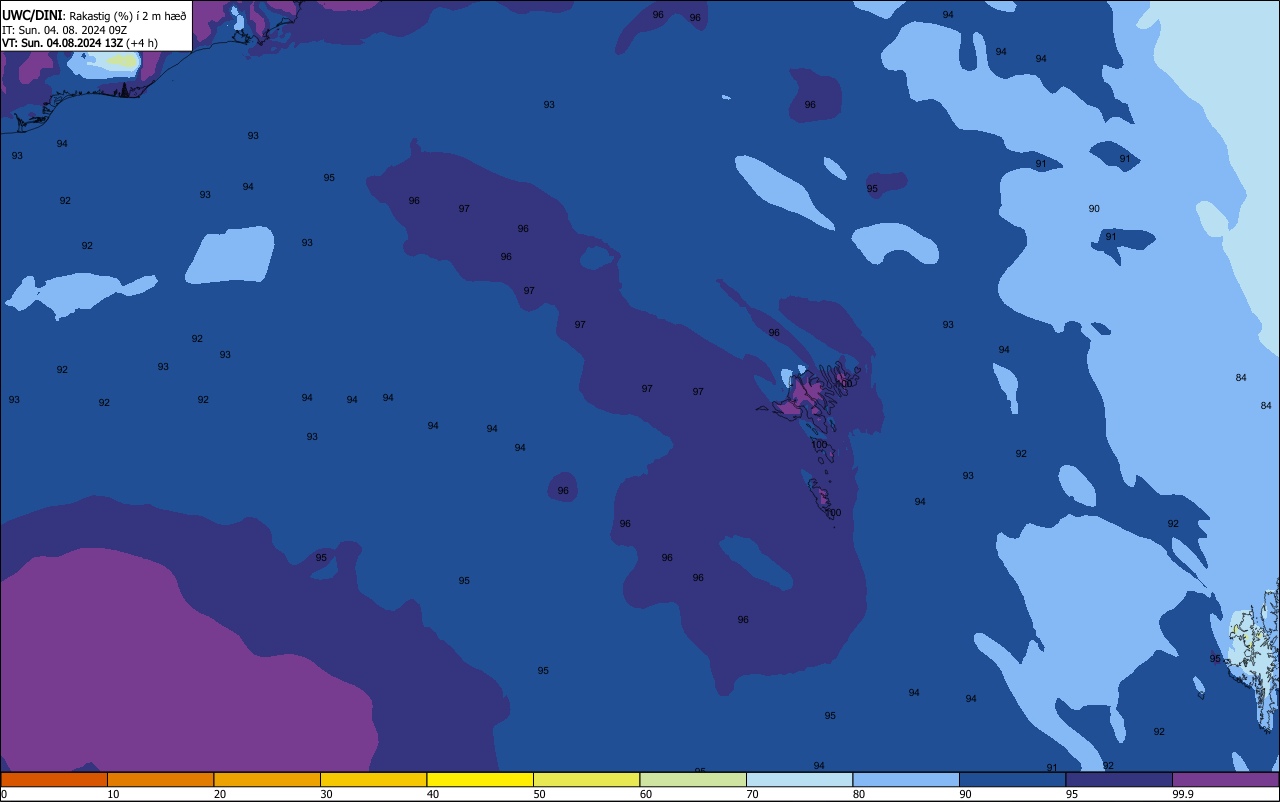Image resolution: width=1280 pixels, height=802 pixels.
Task: Click the colorbar tick label '0'
Action: click(x=4, y=794)
